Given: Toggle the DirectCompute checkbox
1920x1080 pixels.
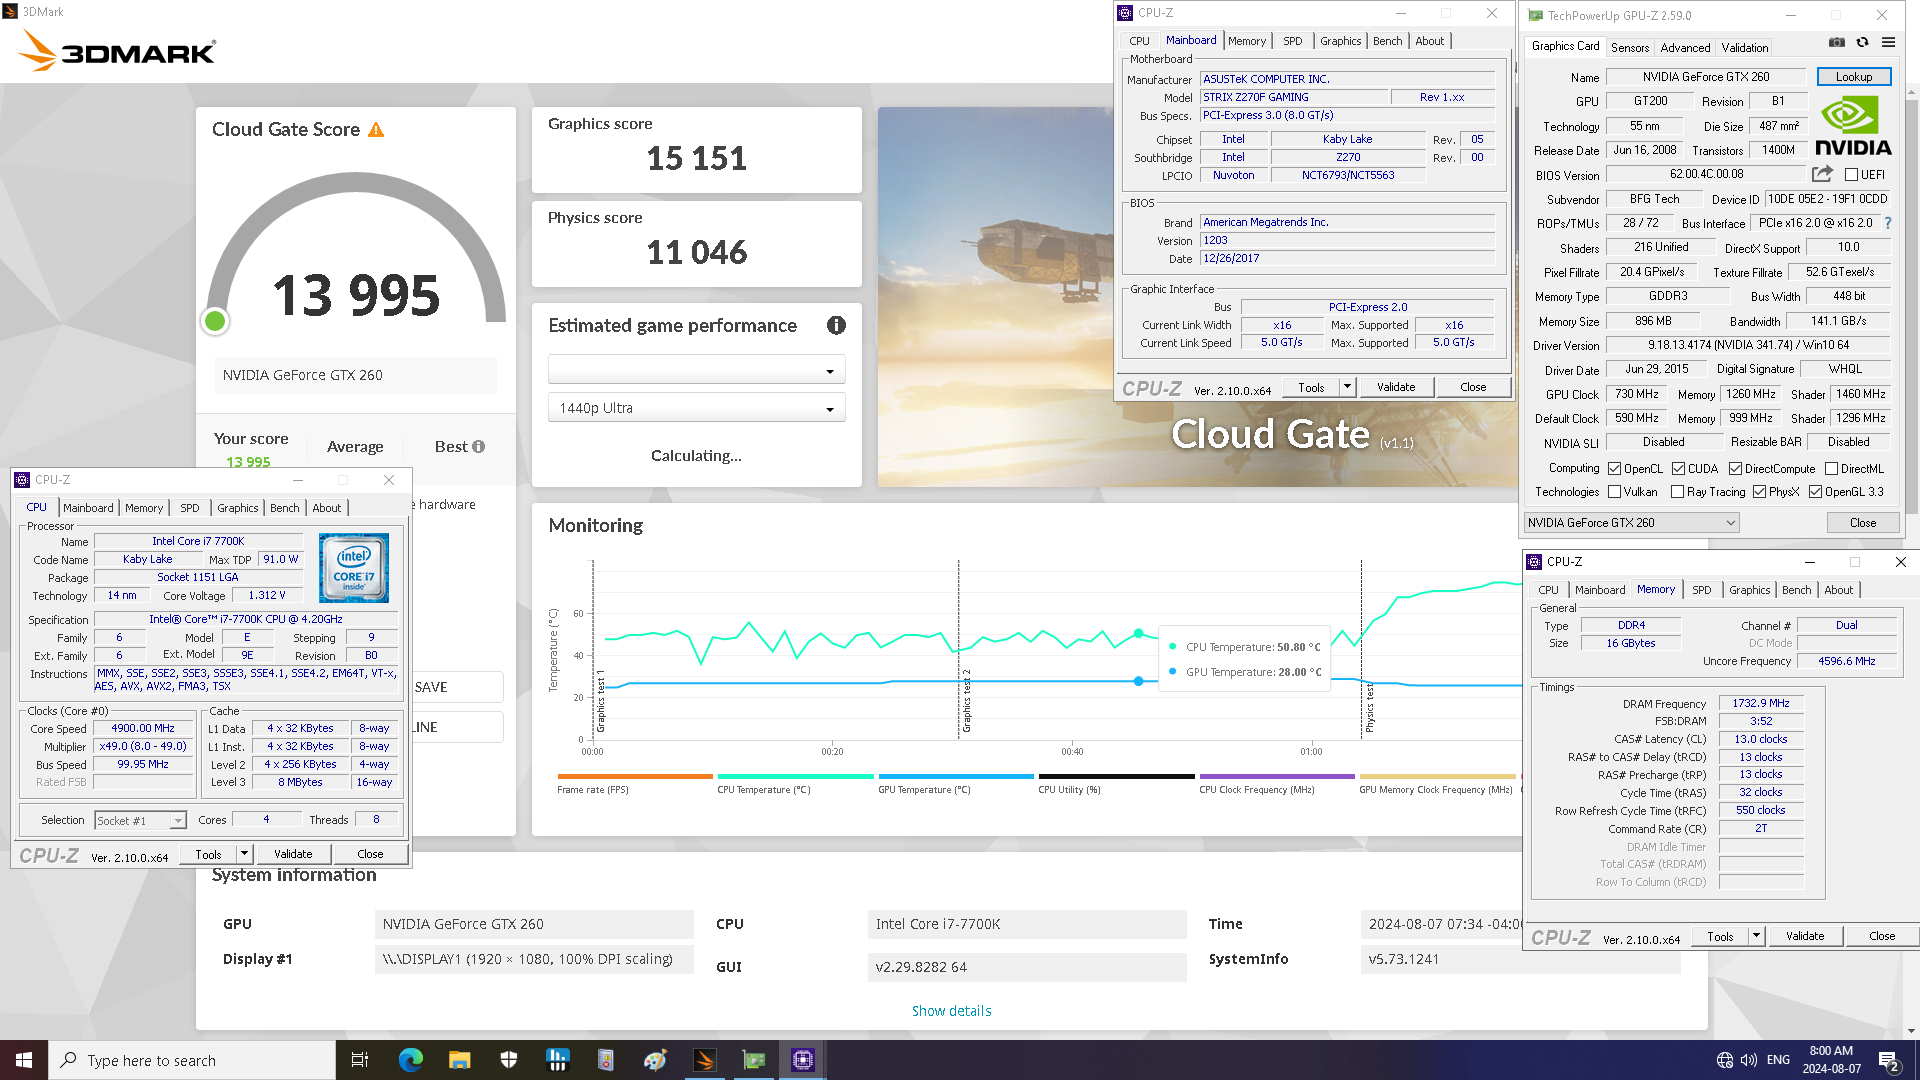Looking at the screenshot, I should point(1735,468).
